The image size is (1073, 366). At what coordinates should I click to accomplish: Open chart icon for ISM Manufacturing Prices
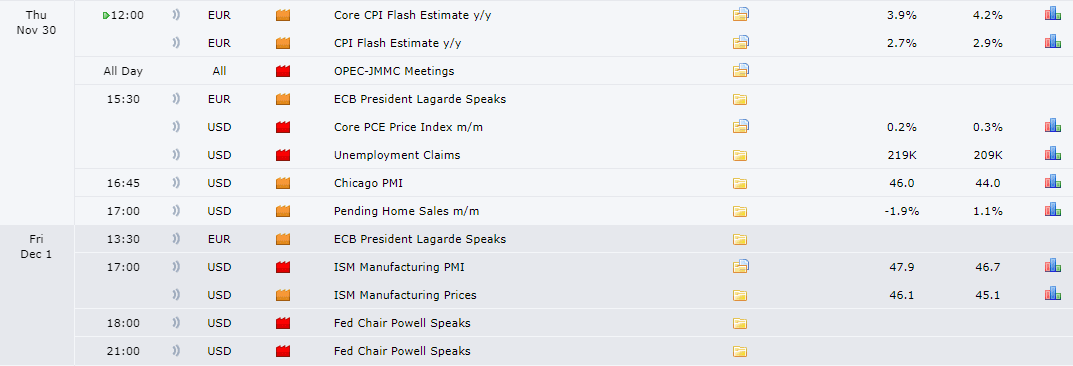(1052, 295)
